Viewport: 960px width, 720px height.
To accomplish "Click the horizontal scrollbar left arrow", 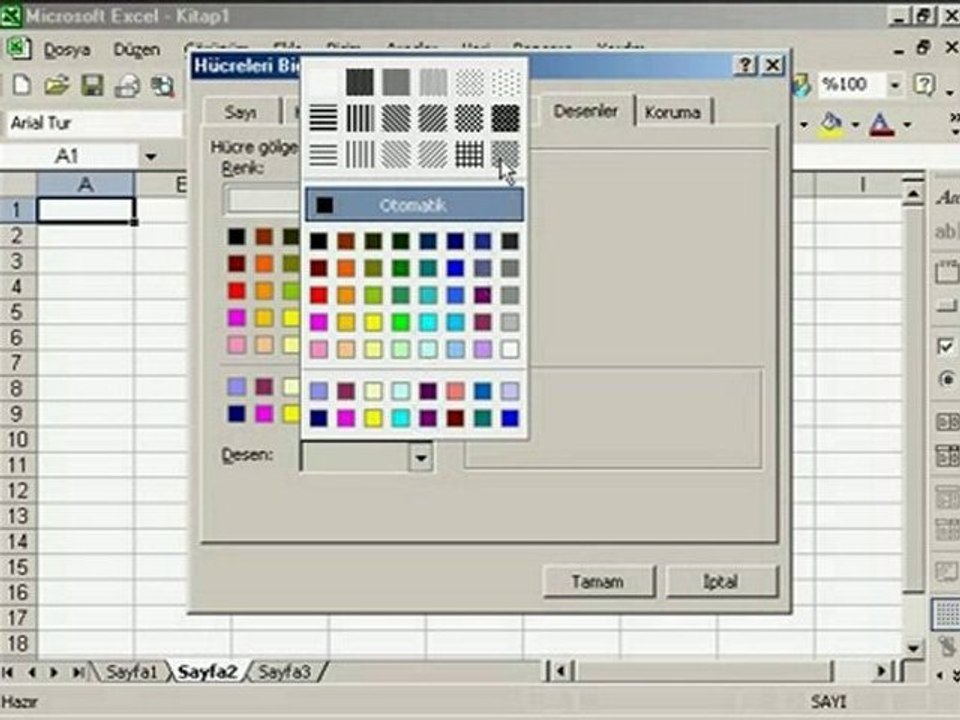I will (x=560, y=671).
